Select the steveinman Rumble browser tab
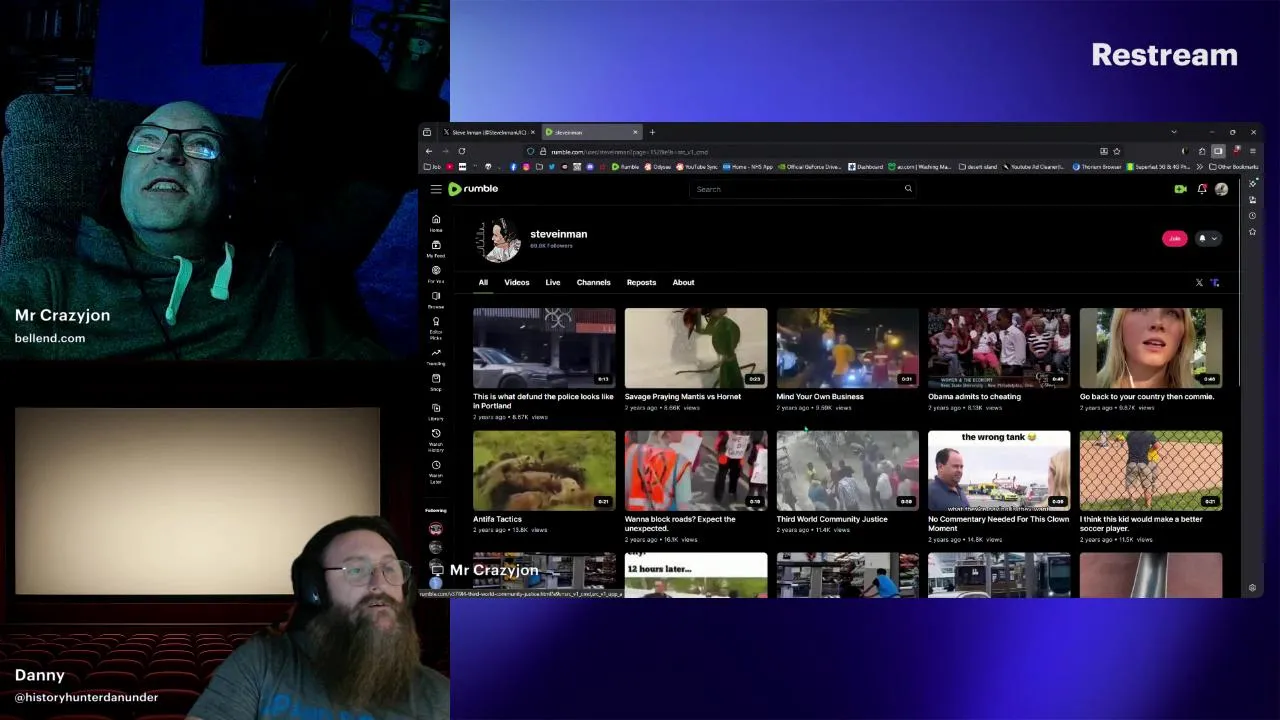1280x720 pixels. [x=592, y=132]
